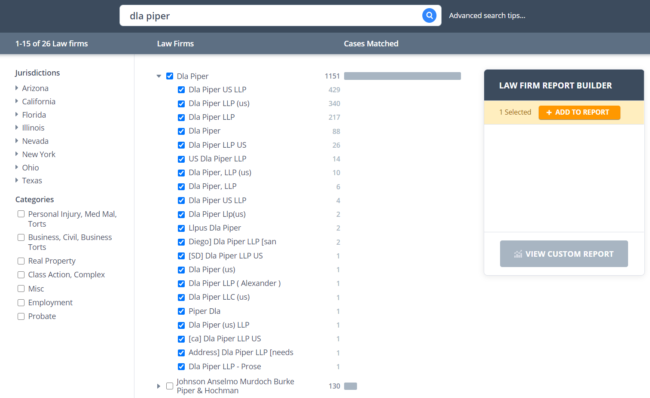Viewport: 650px width, 398px height.
Task: Expand New York jurisdiction
Action: (17, 154)
